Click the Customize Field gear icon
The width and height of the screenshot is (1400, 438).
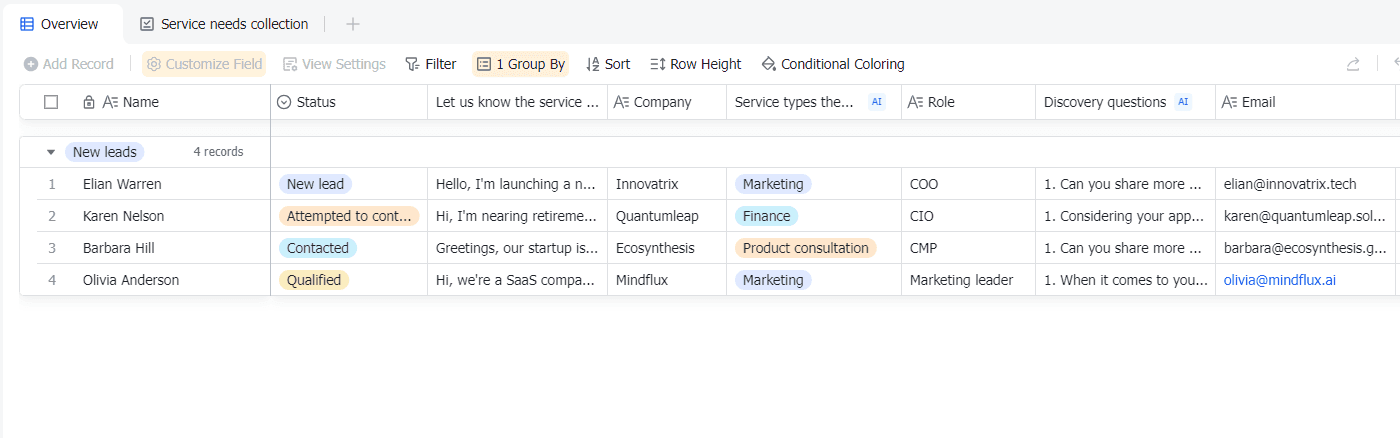(x=154, y=64)
